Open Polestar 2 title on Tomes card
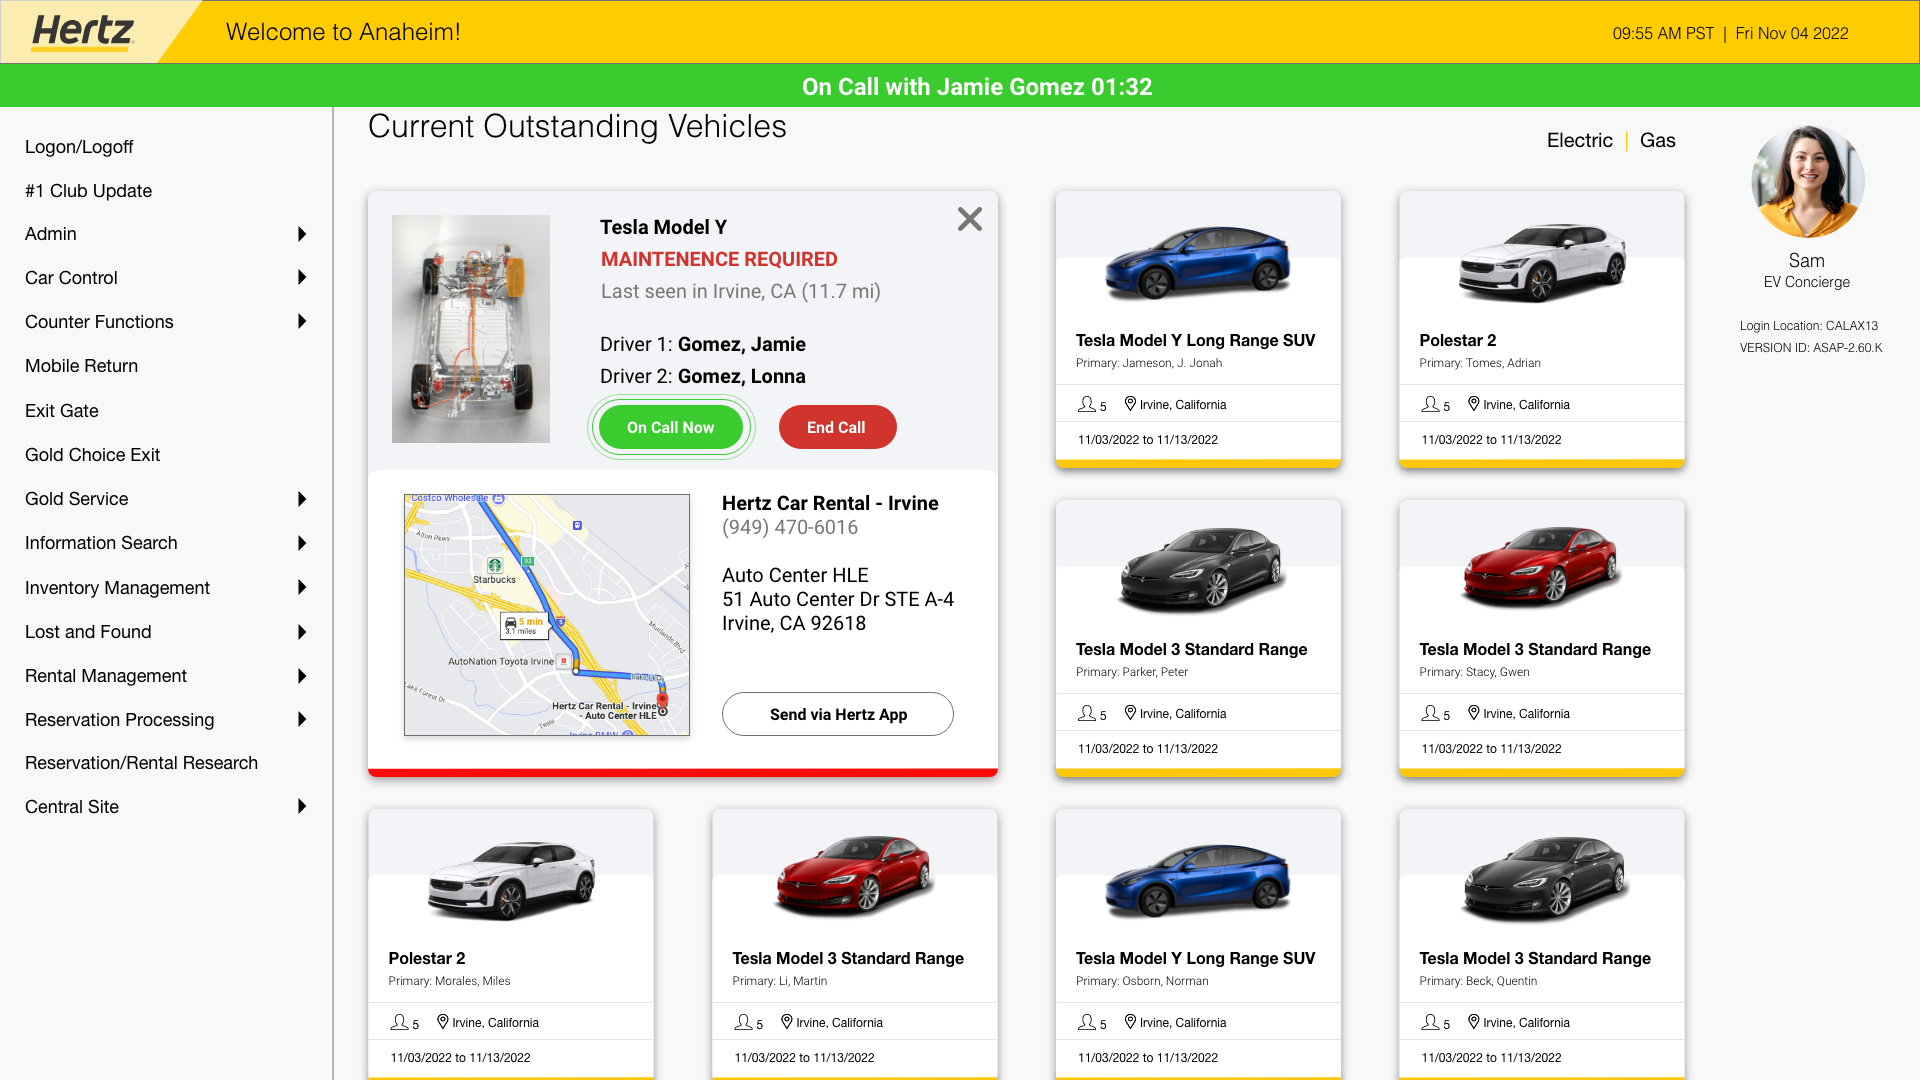1920x1080 pixels. tap(1457, 340)
